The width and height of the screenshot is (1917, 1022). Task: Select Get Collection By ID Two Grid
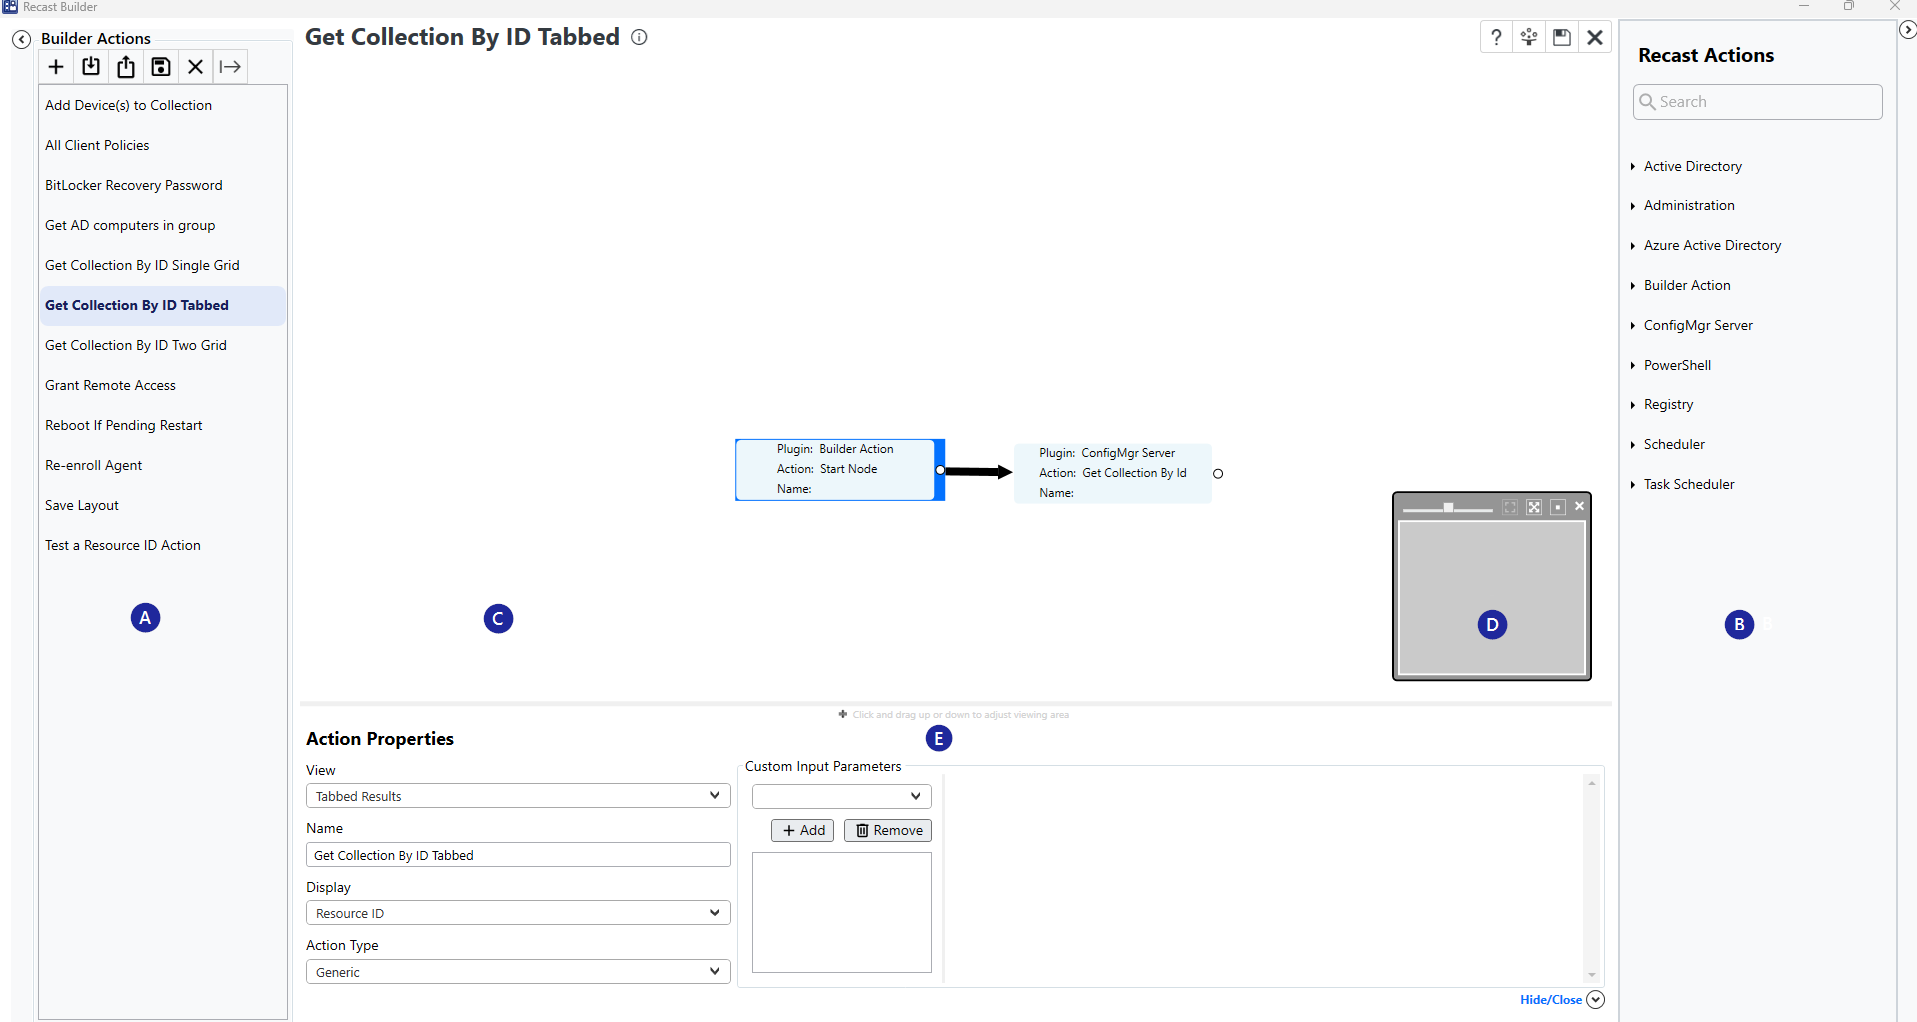(163, 345)
